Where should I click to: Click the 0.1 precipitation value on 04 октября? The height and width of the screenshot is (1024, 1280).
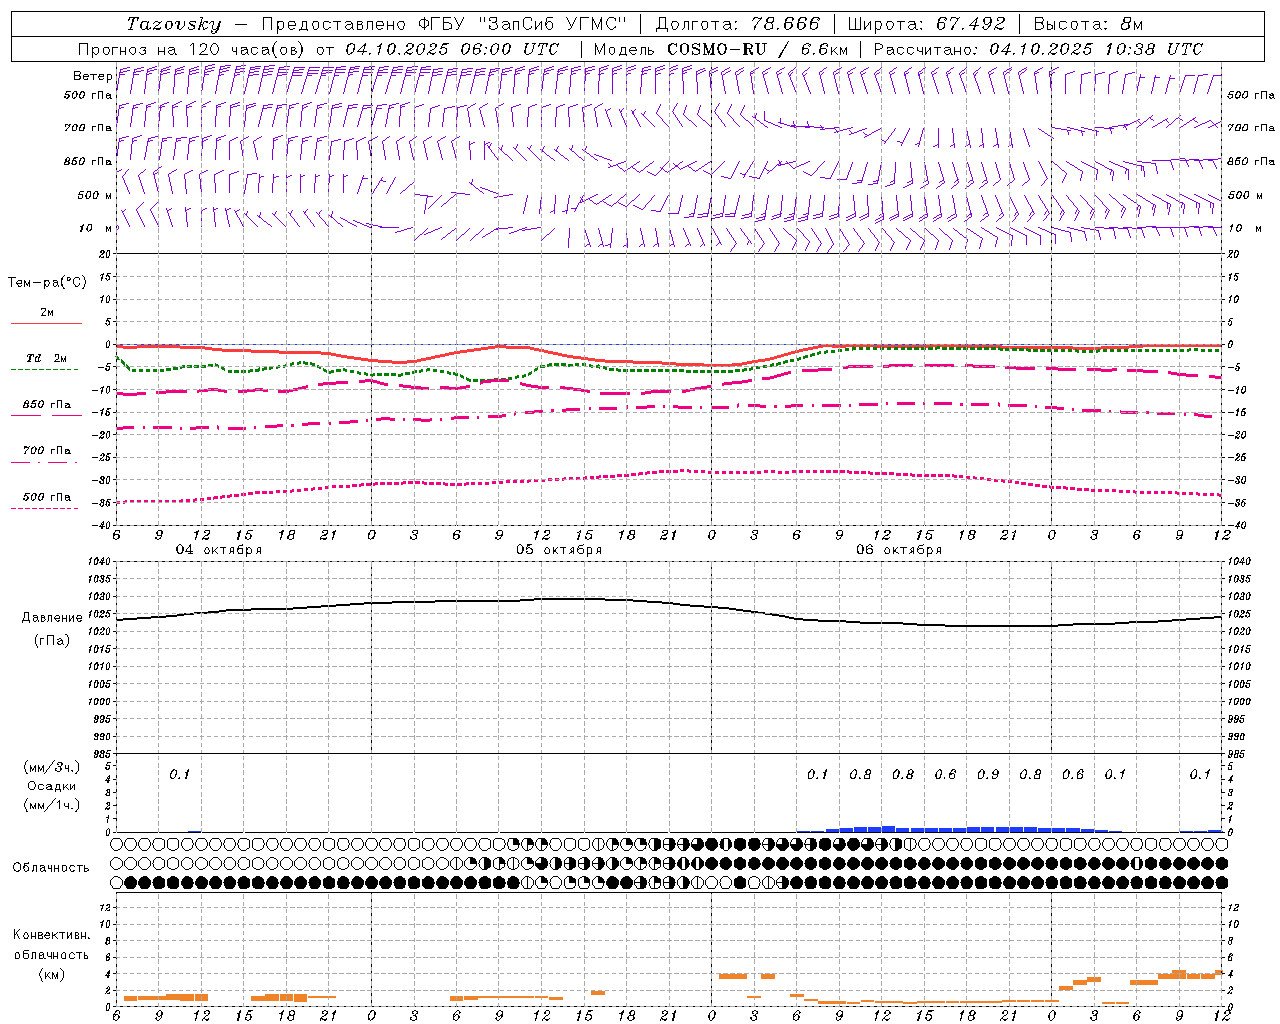click(179, 774)
